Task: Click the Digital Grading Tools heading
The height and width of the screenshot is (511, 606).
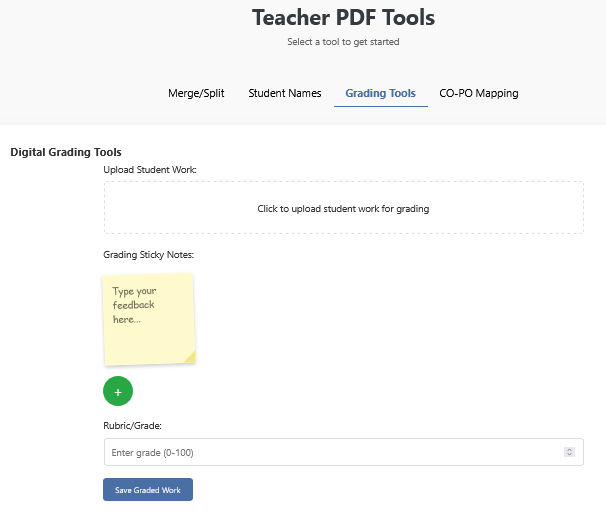Action: (66, 152)
